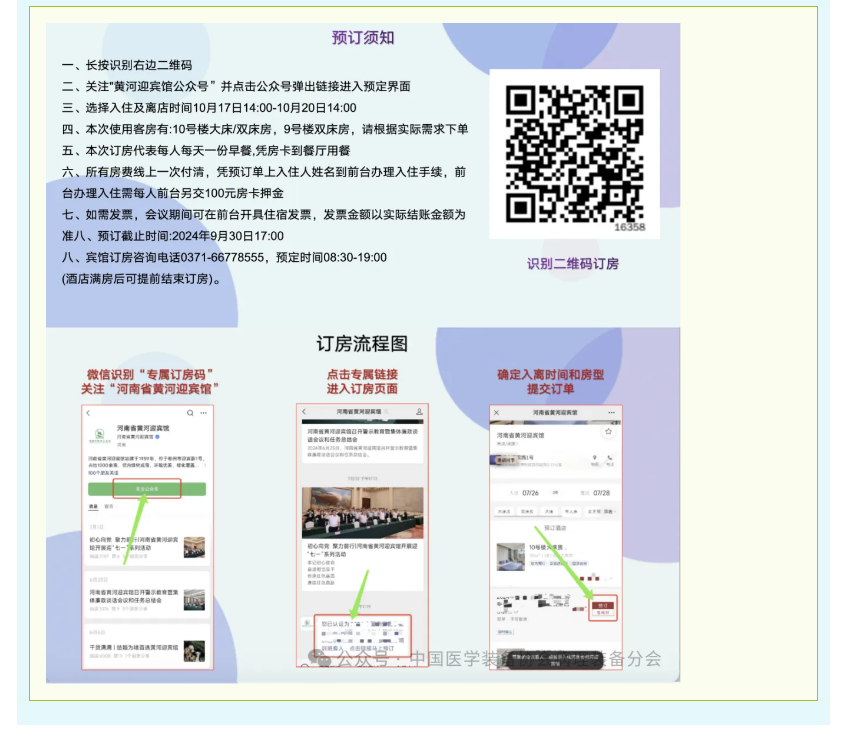
Task: Click the booking QR code
Action: pos(574,153)
